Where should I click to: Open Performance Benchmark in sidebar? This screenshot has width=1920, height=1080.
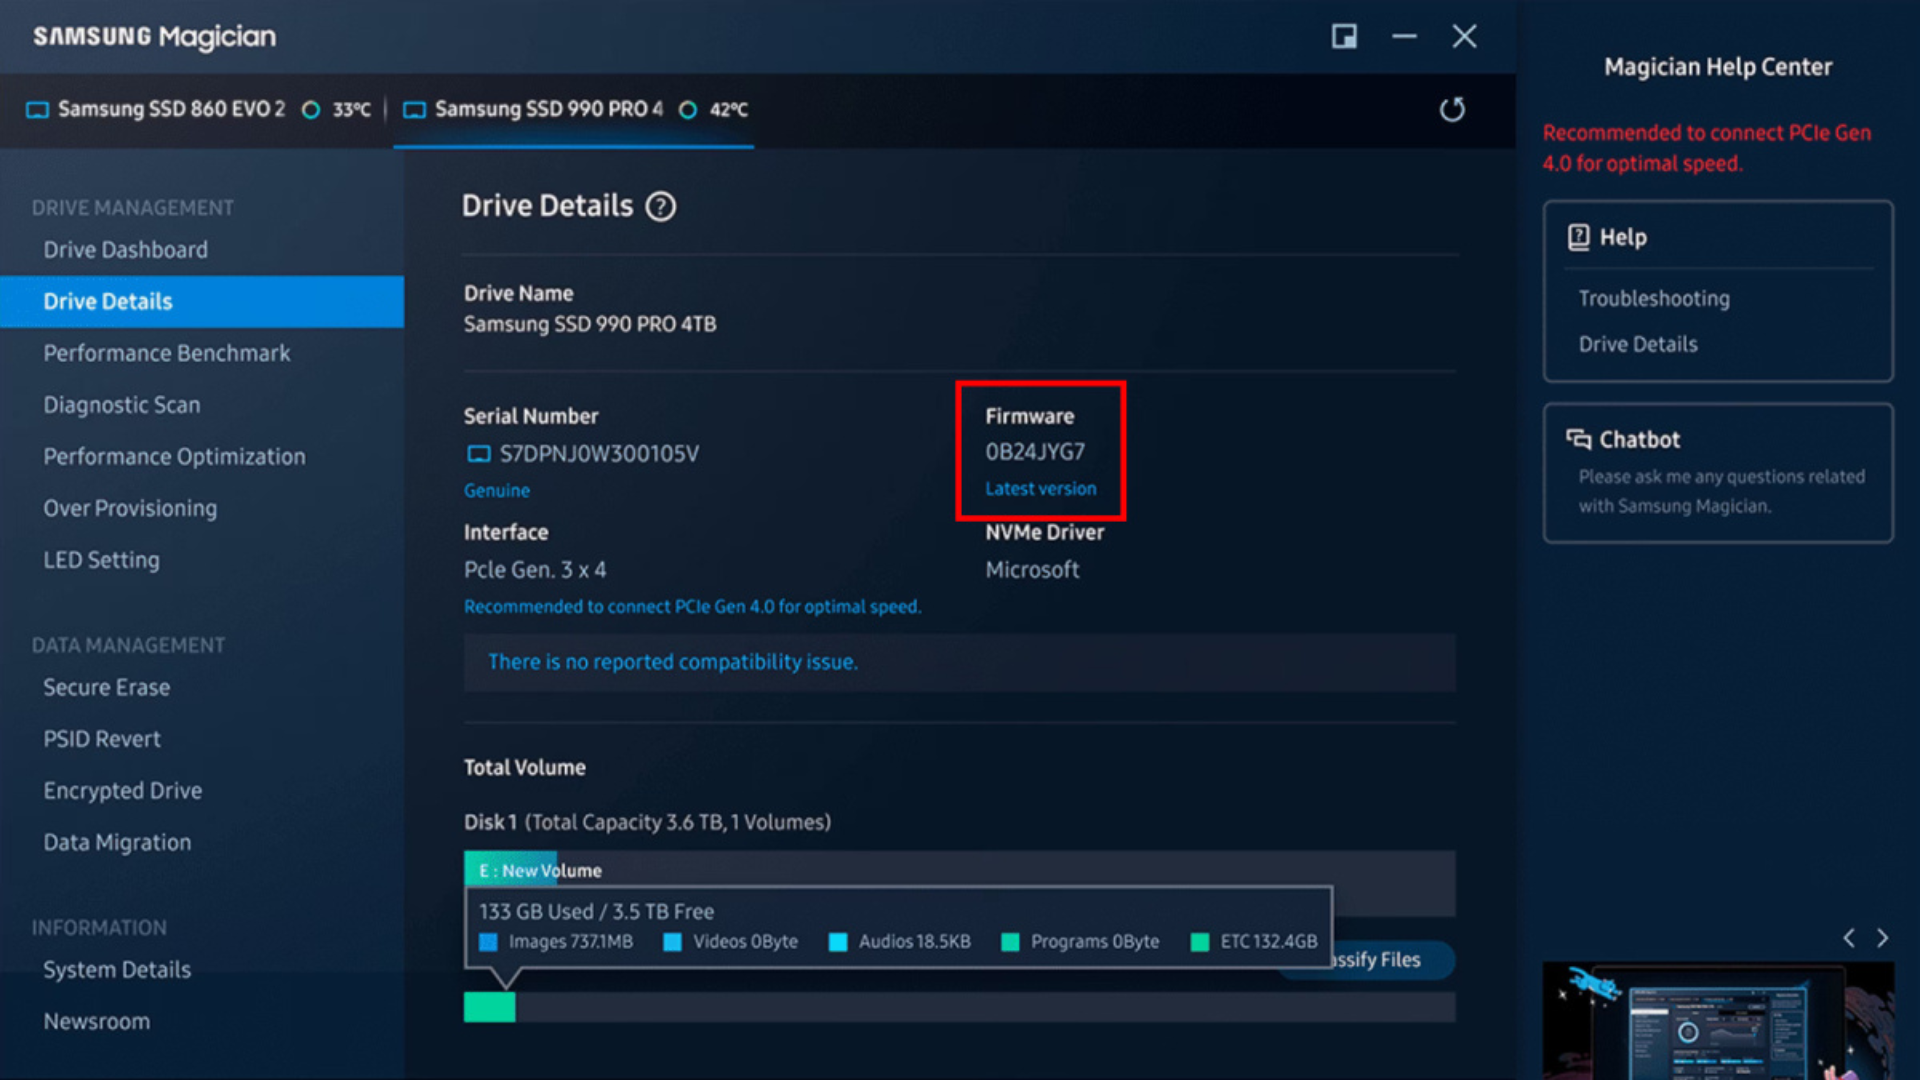[x=166, y=353]
